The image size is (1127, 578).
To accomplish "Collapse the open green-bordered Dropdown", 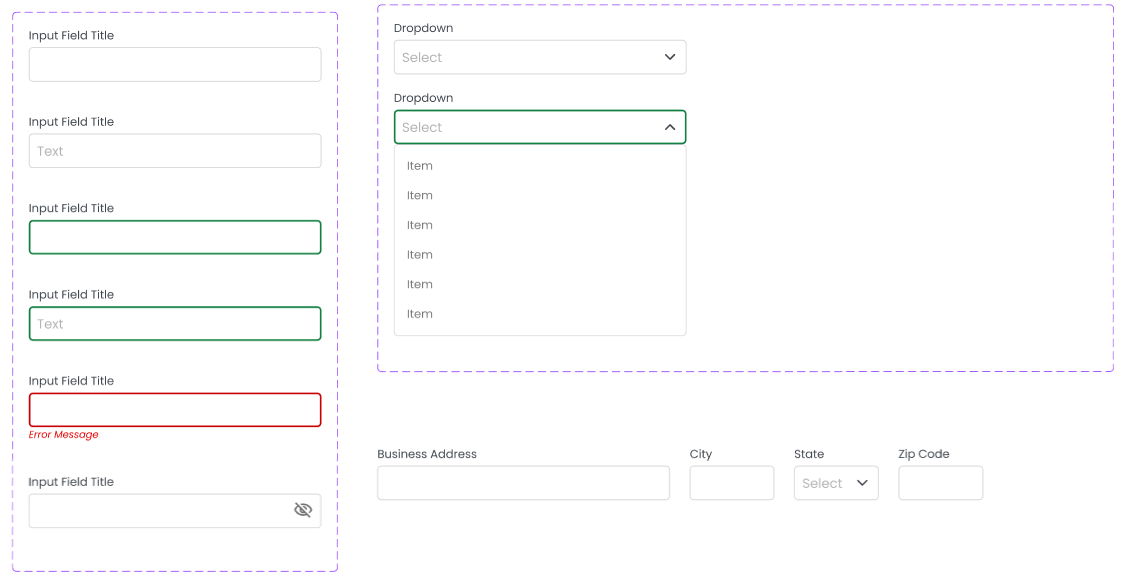I will (x=540, y=127).
